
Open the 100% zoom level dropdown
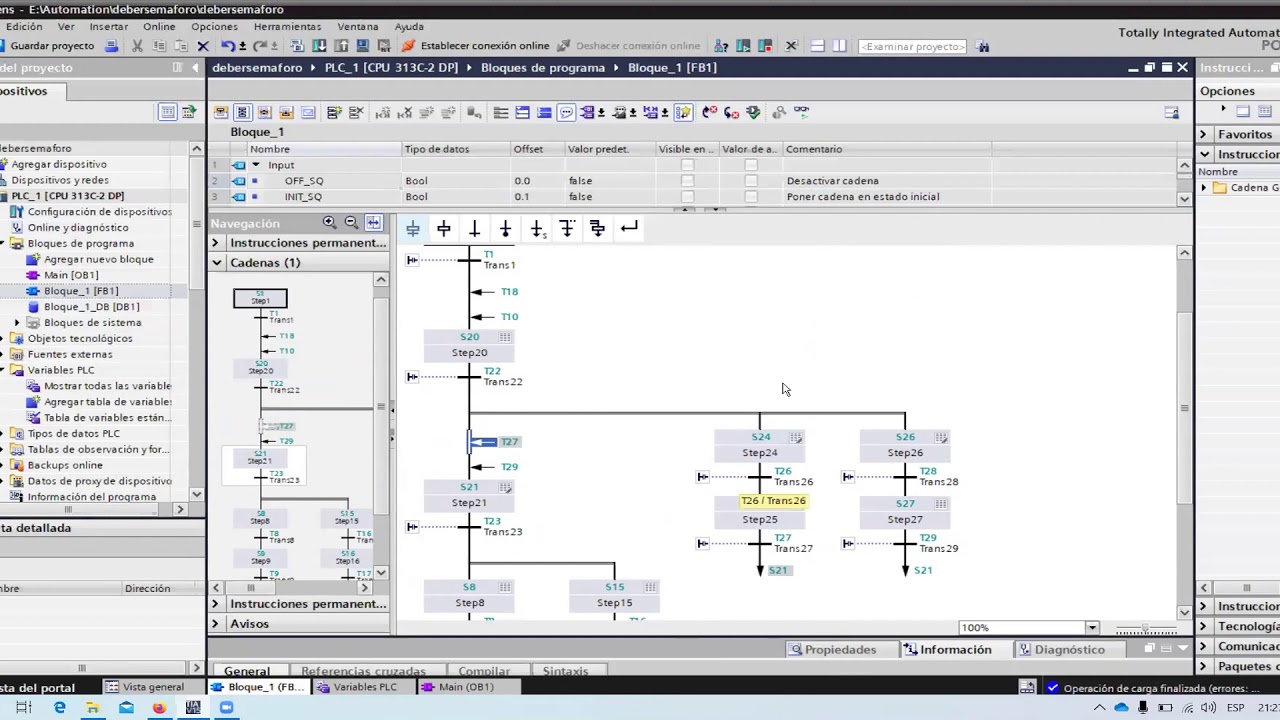tap(1092, 628)
